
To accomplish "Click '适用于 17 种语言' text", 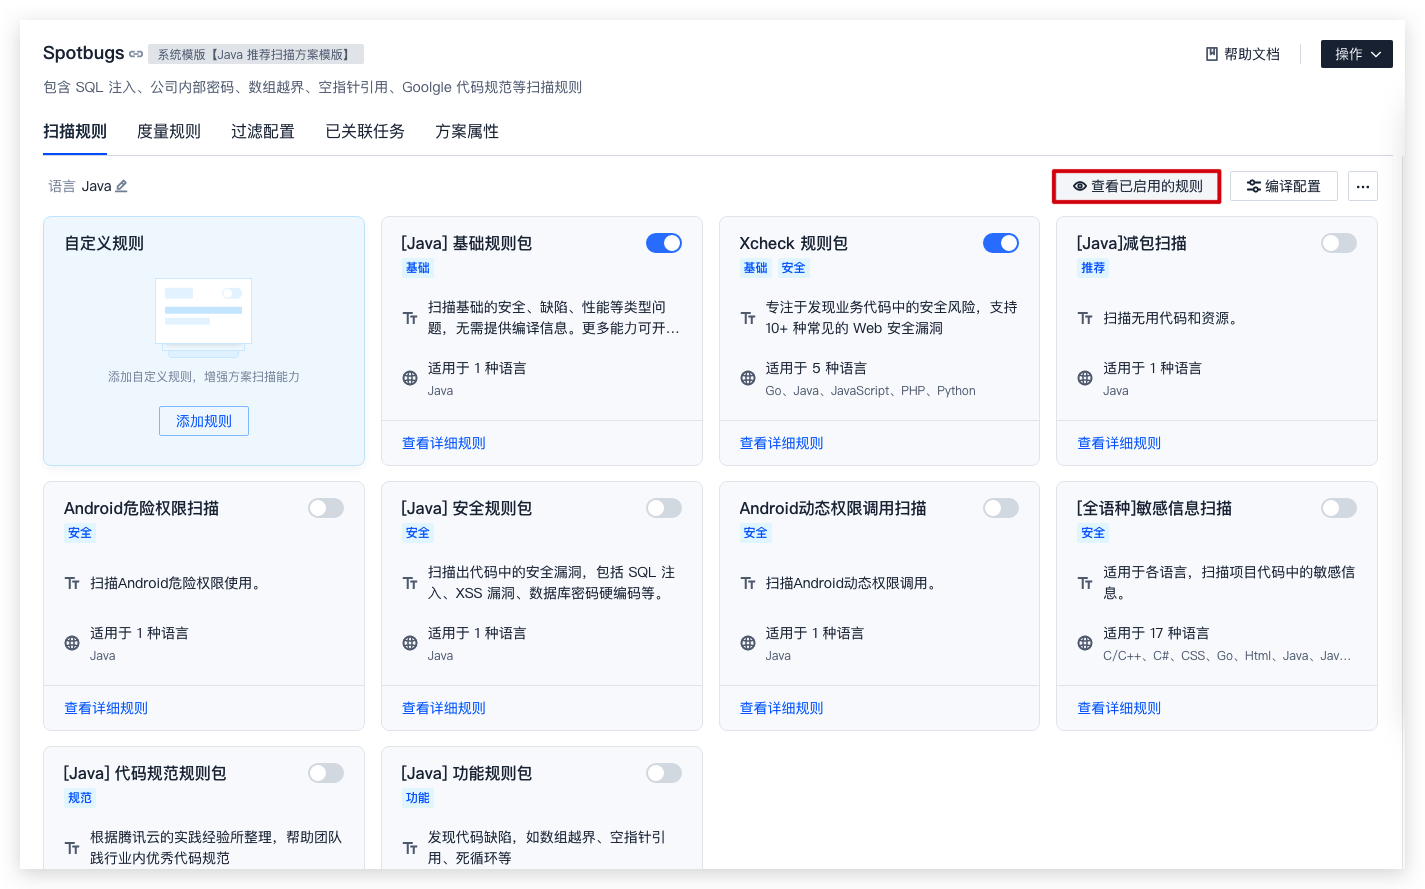I will click(1156, 633).
